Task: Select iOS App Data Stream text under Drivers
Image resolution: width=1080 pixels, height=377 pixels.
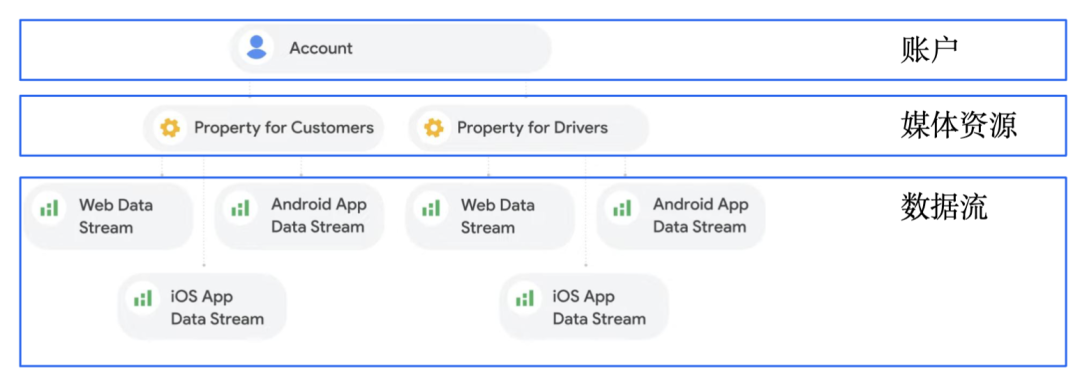Action: tap(599, 307)
